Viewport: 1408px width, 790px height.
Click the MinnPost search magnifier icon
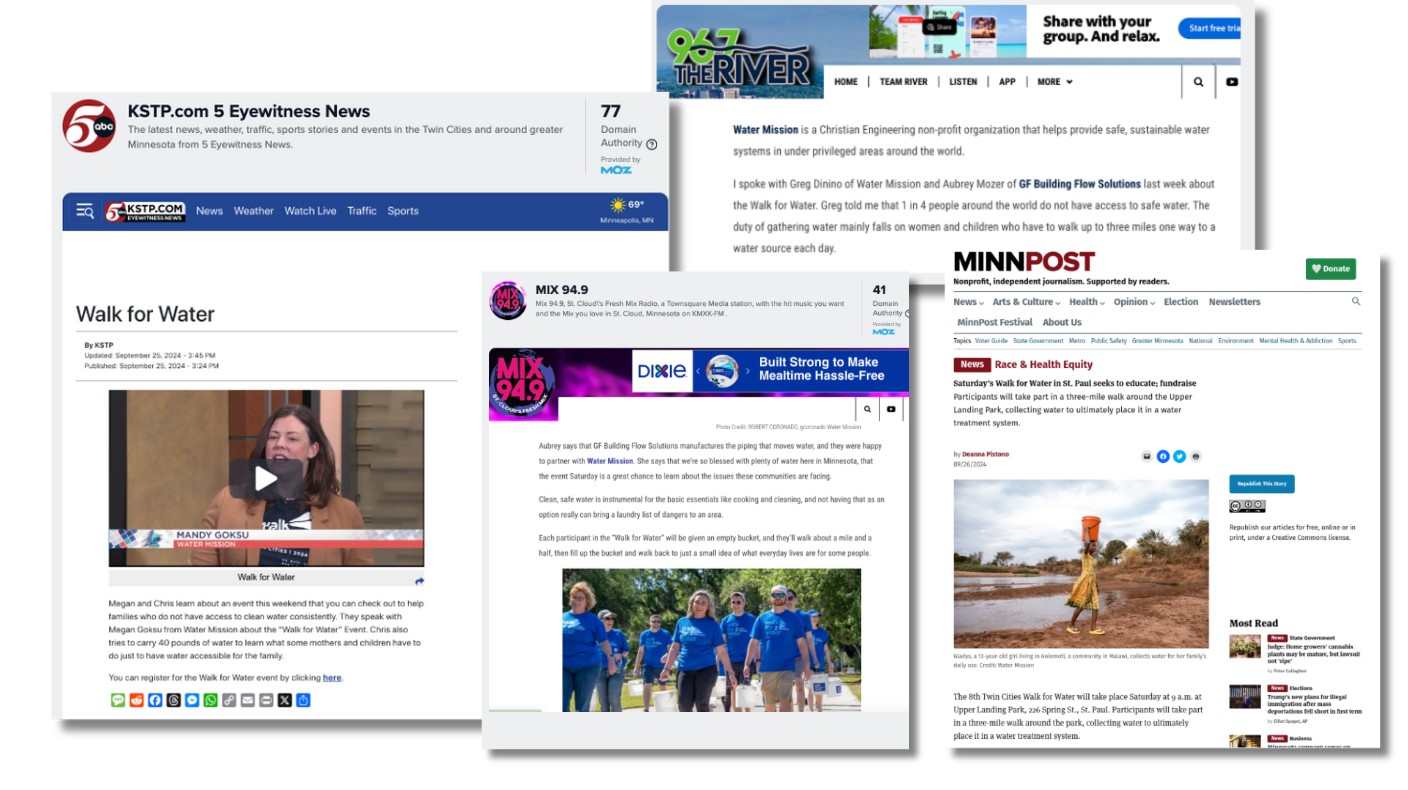1356,301
